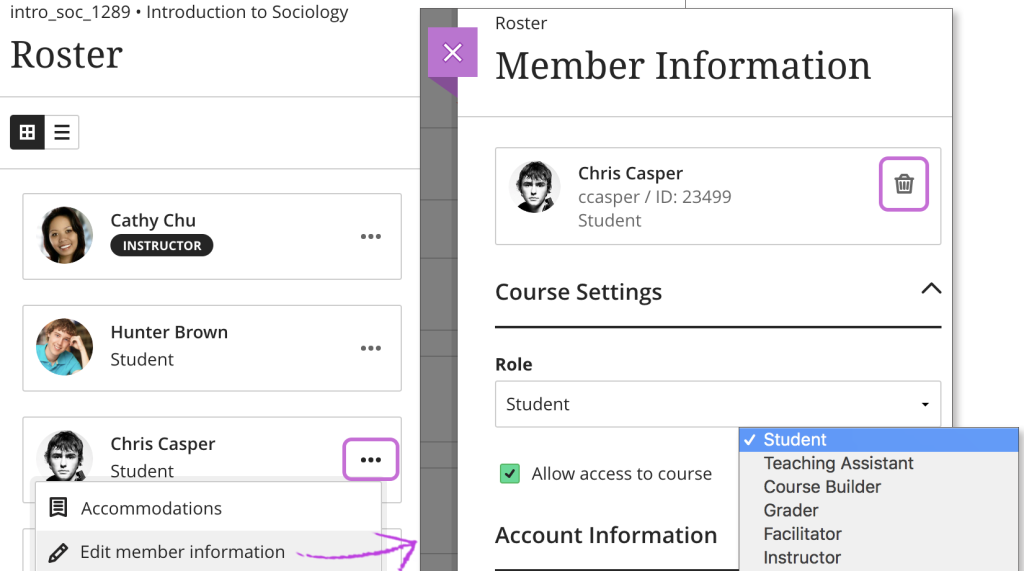Choose Accommodations from the context menu
Screen dimensions: 1024x571
click(208, 508)
